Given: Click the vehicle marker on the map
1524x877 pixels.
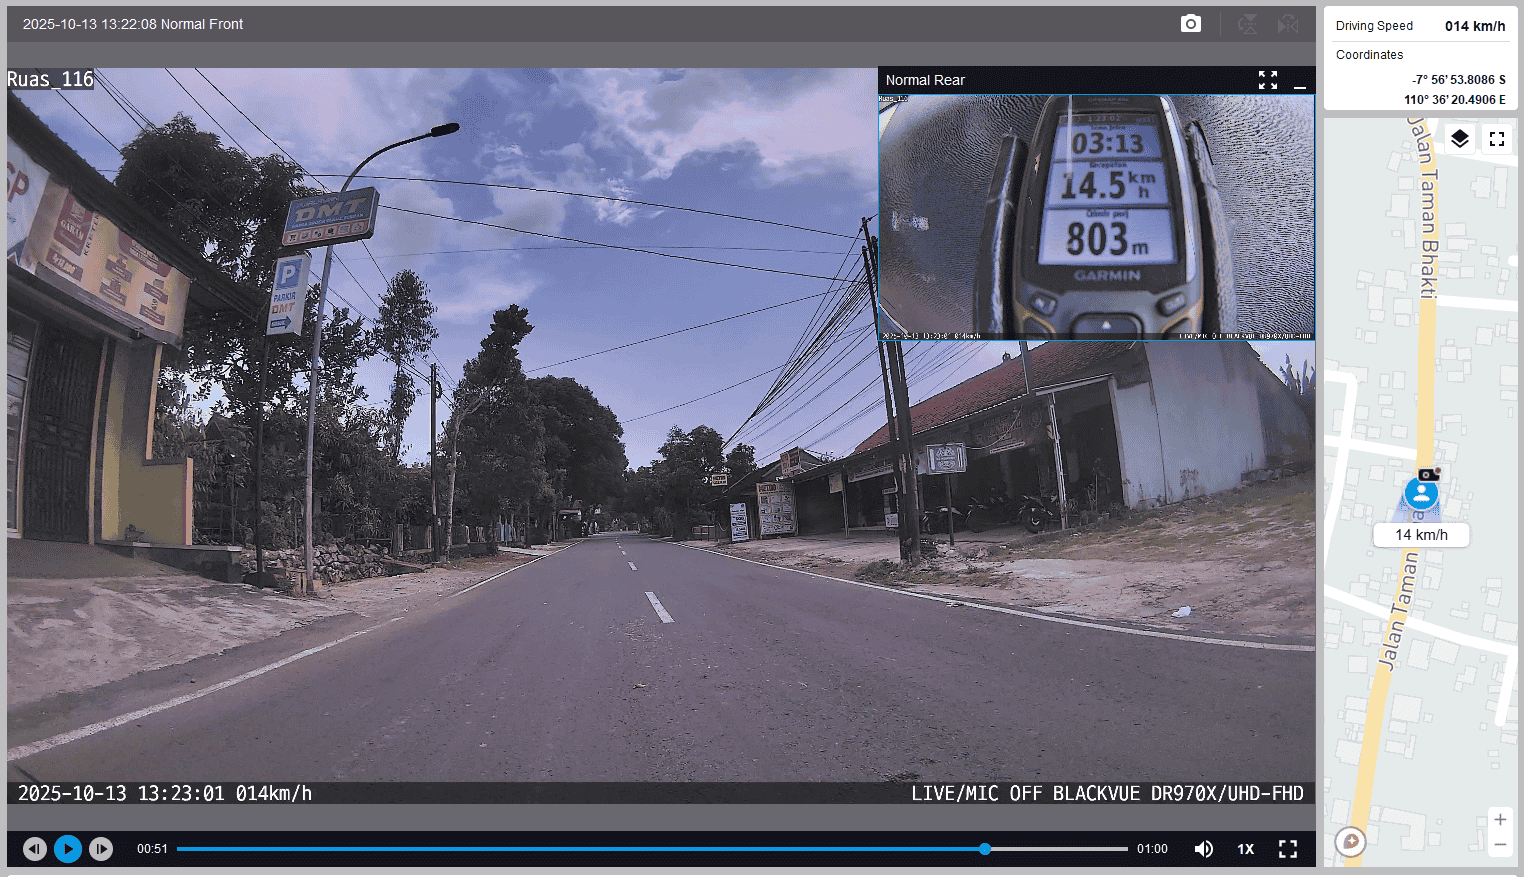Looking at the screenshot, I should coord(1421,493).
